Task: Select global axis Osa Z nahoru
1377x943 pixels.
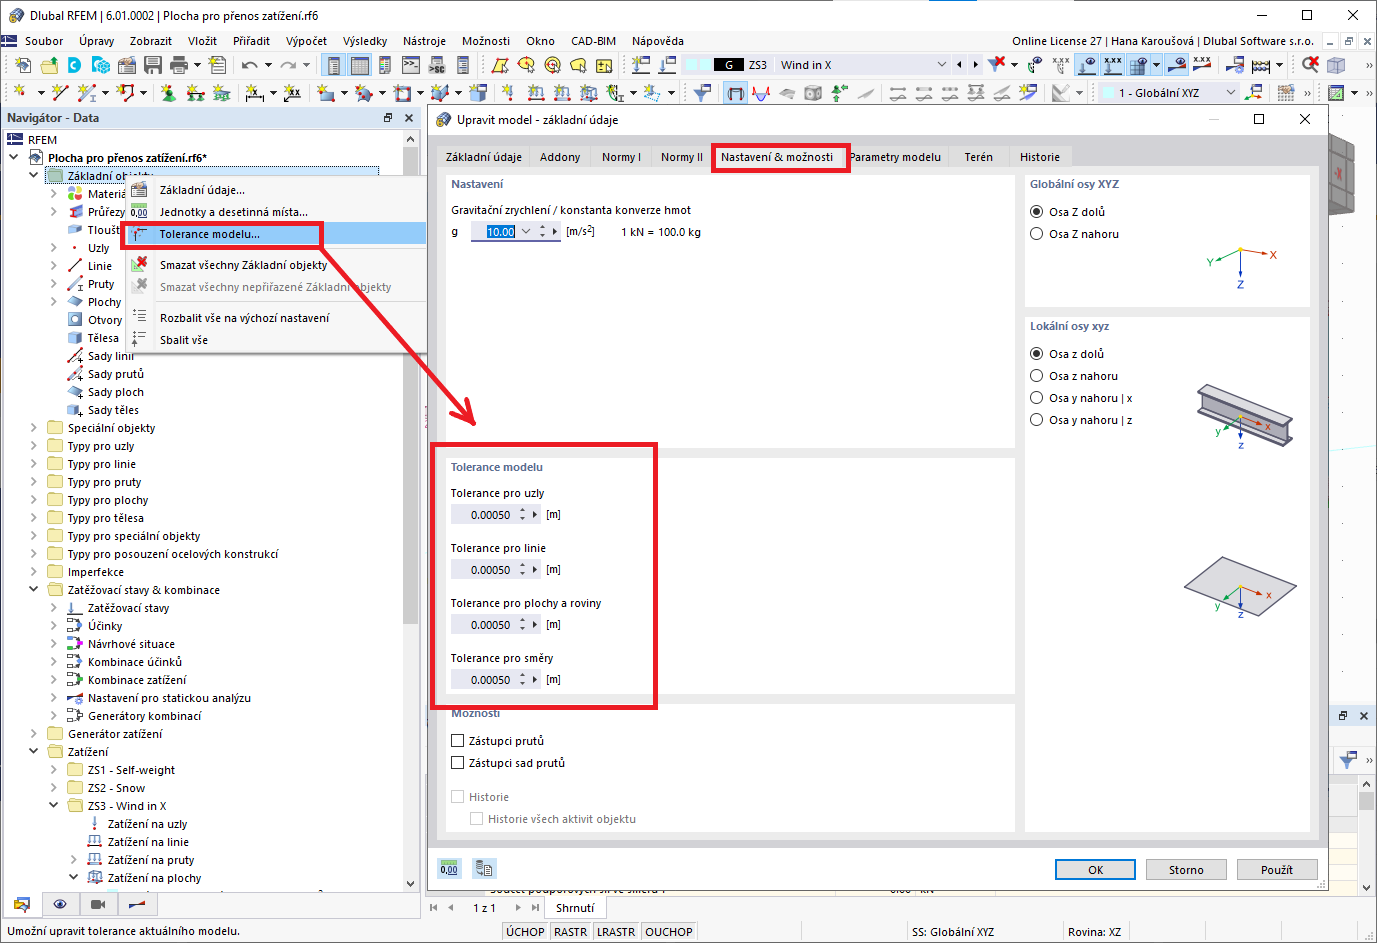Action: [x=1037, y=234]
